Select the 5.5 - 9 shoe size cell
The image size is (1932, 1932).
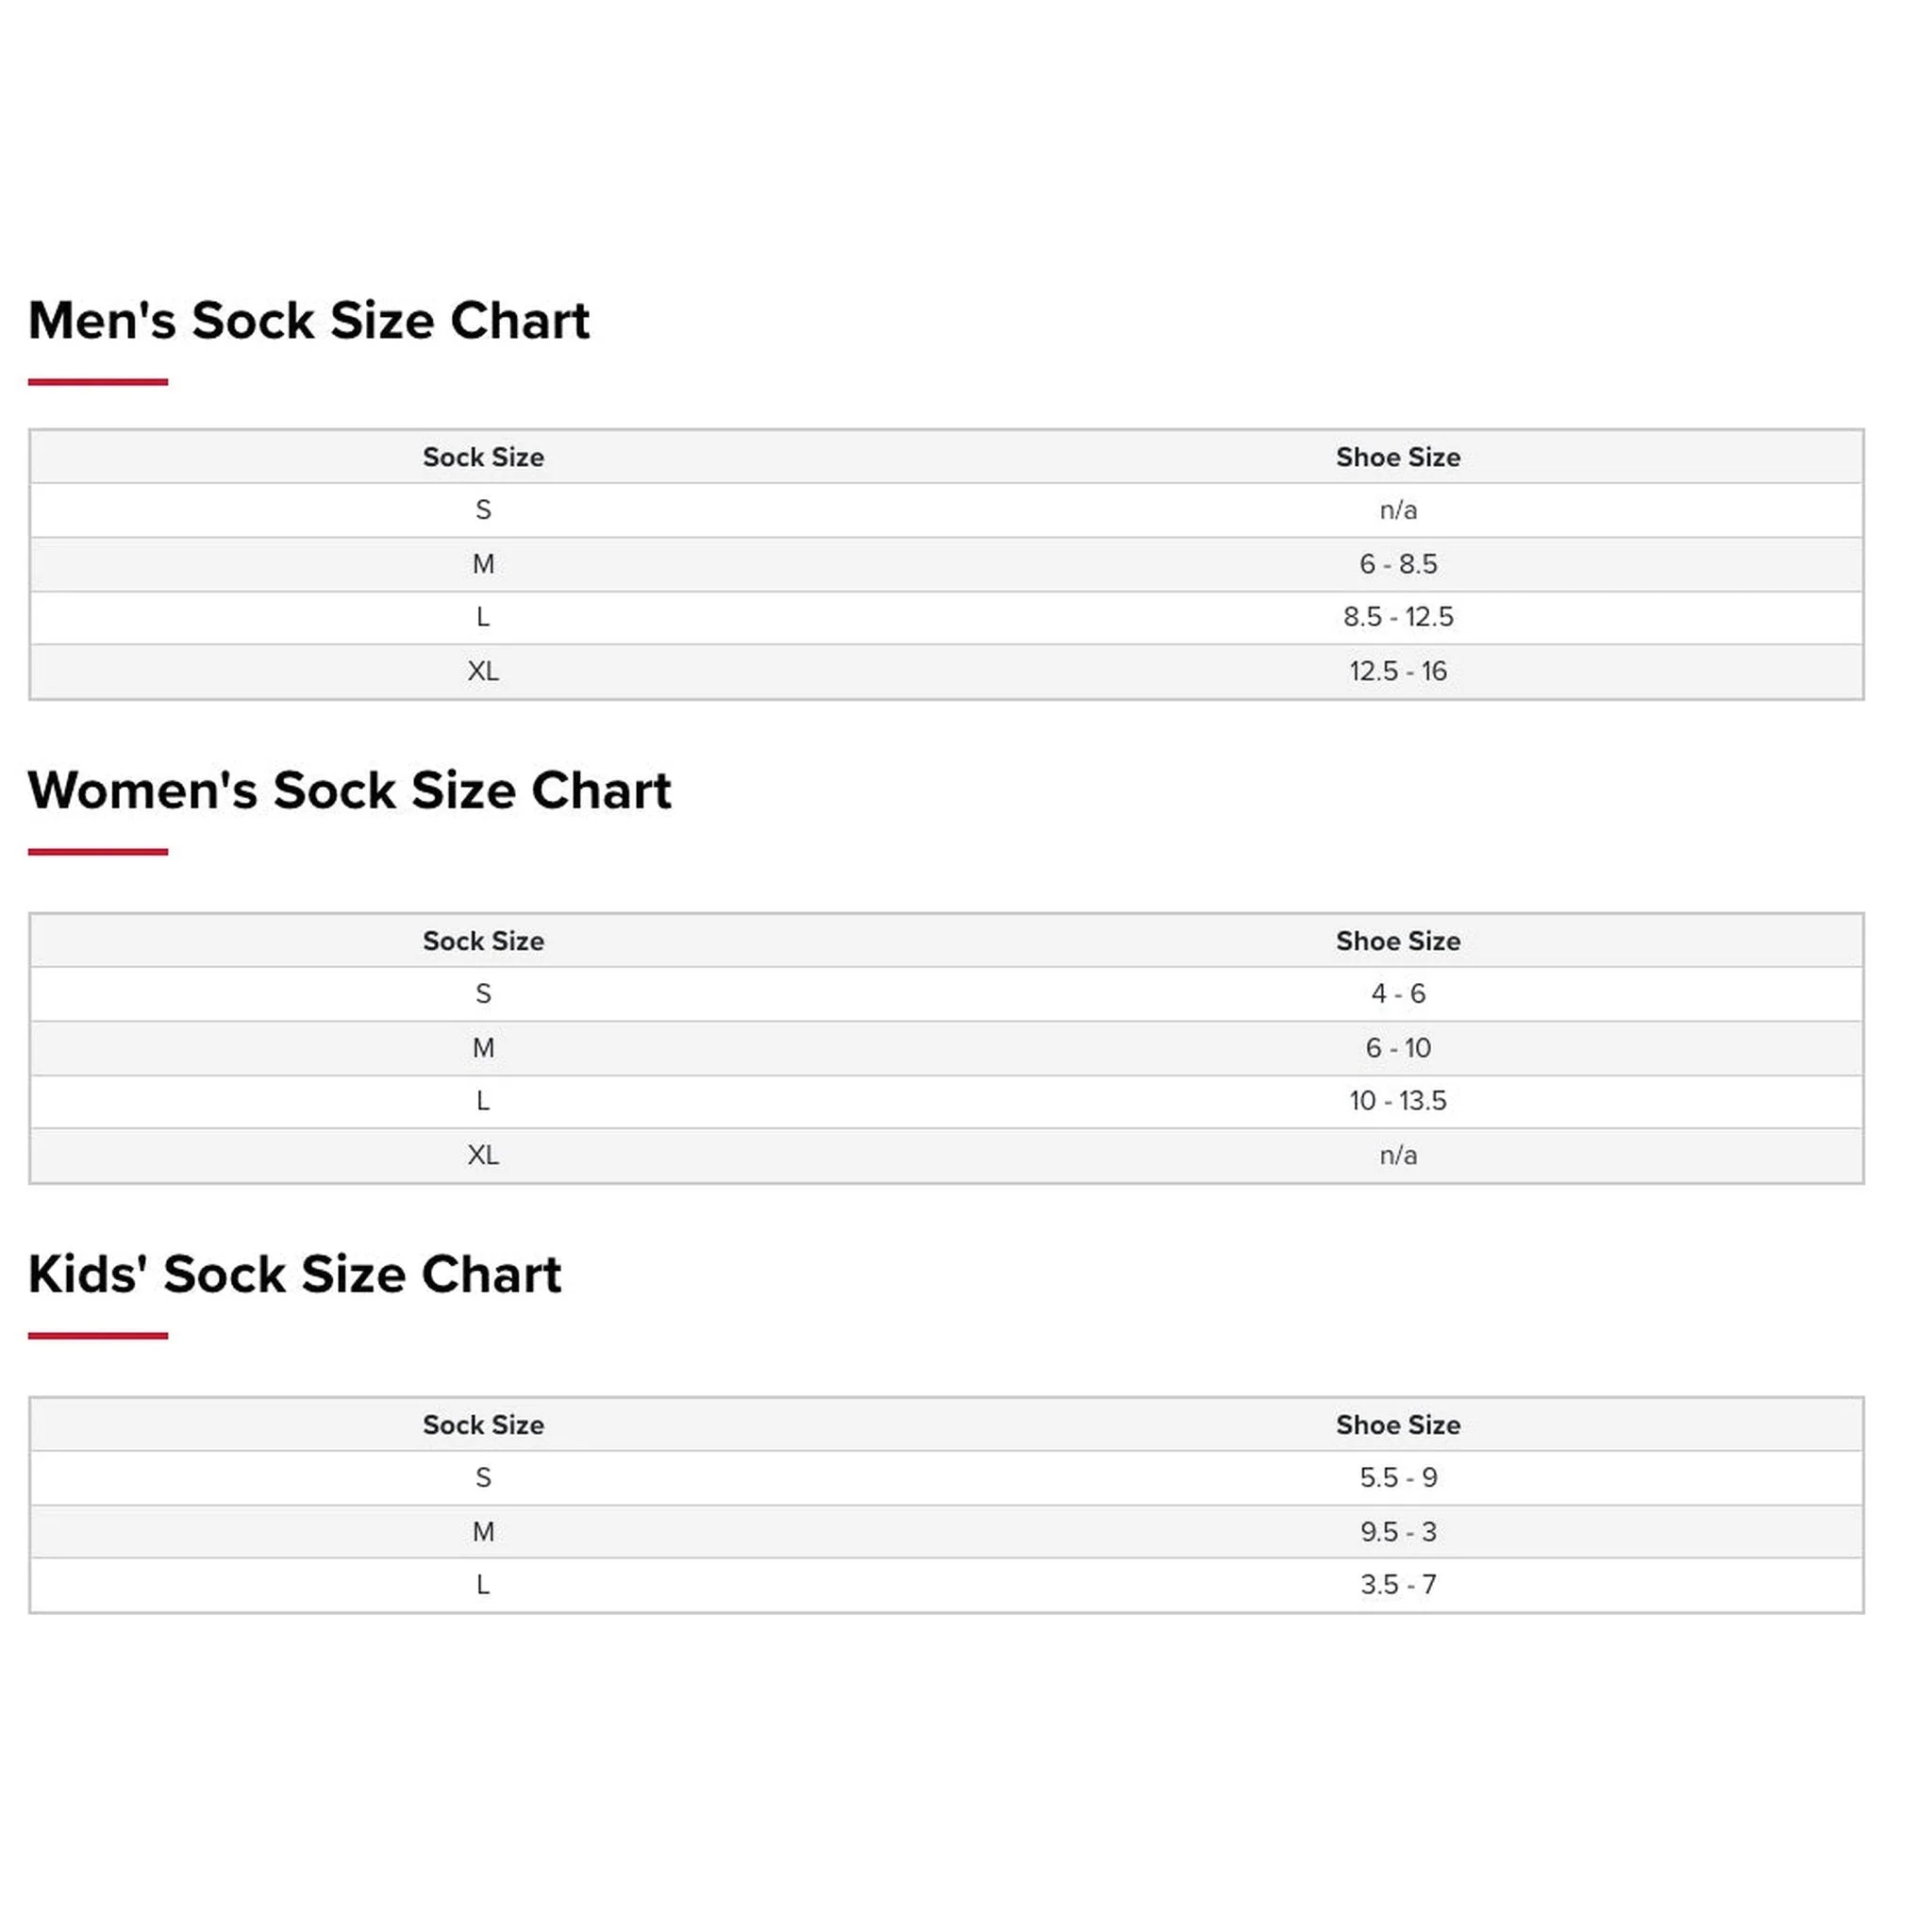tap(1398, 1478)
